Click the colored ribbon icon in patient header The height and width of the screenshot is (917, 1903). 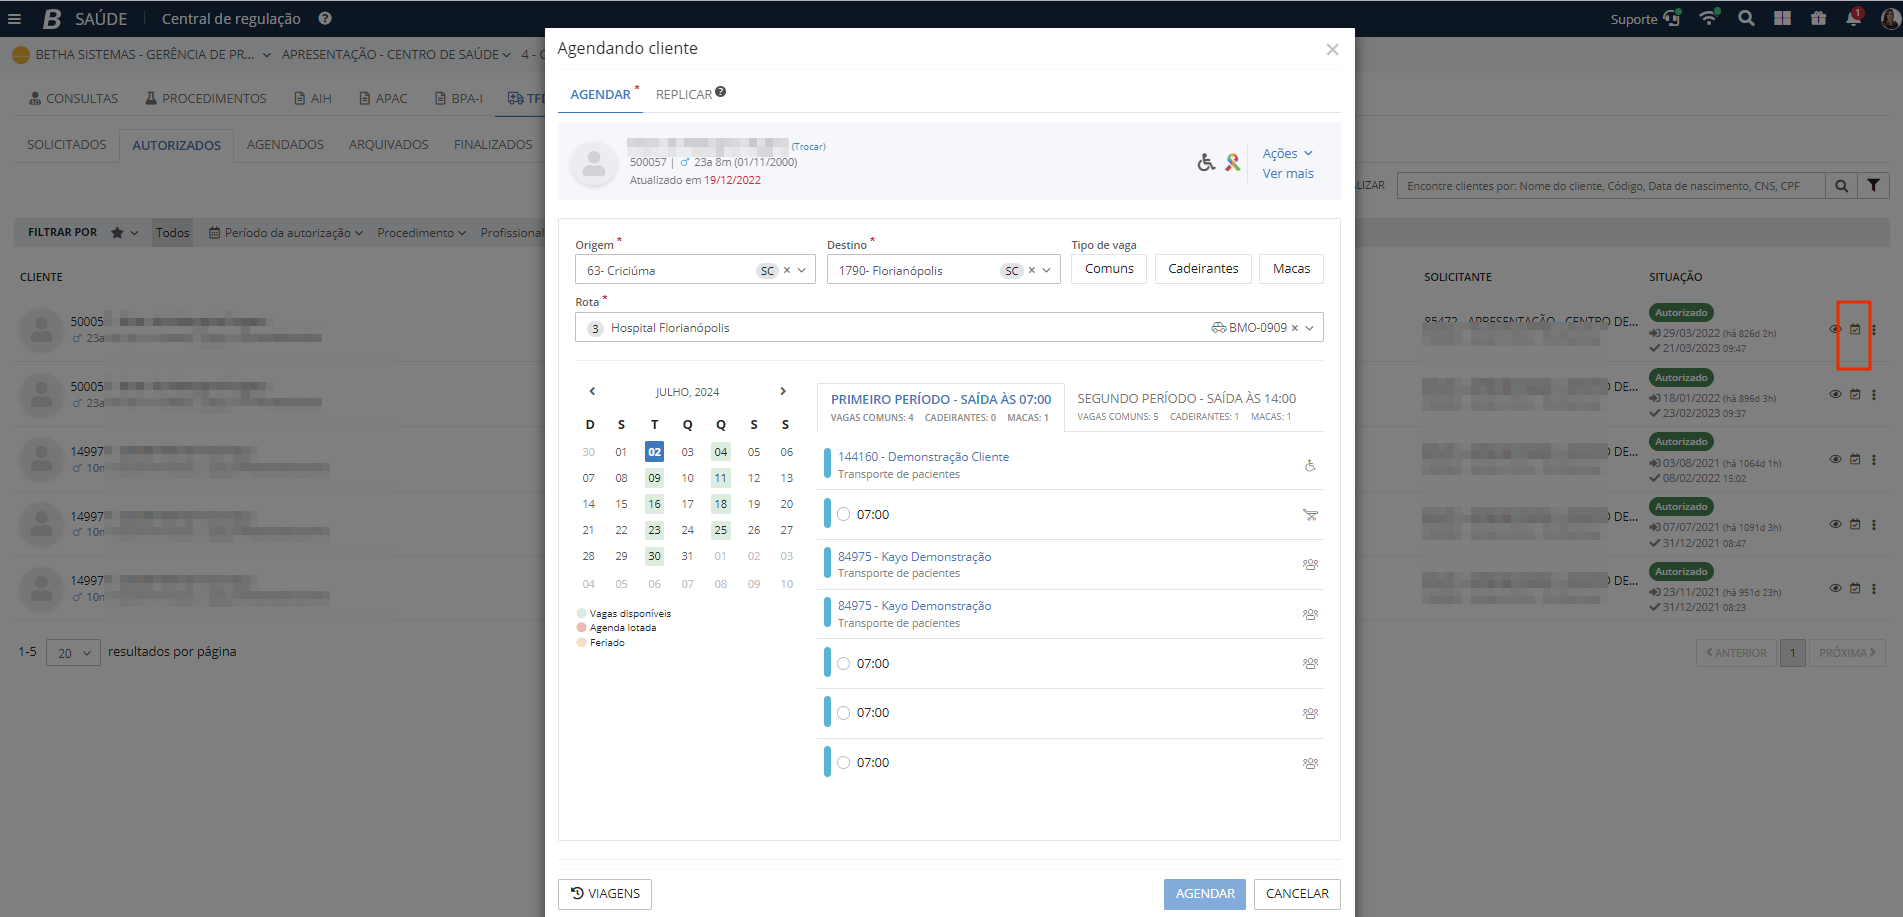[x=1232, y=162]
